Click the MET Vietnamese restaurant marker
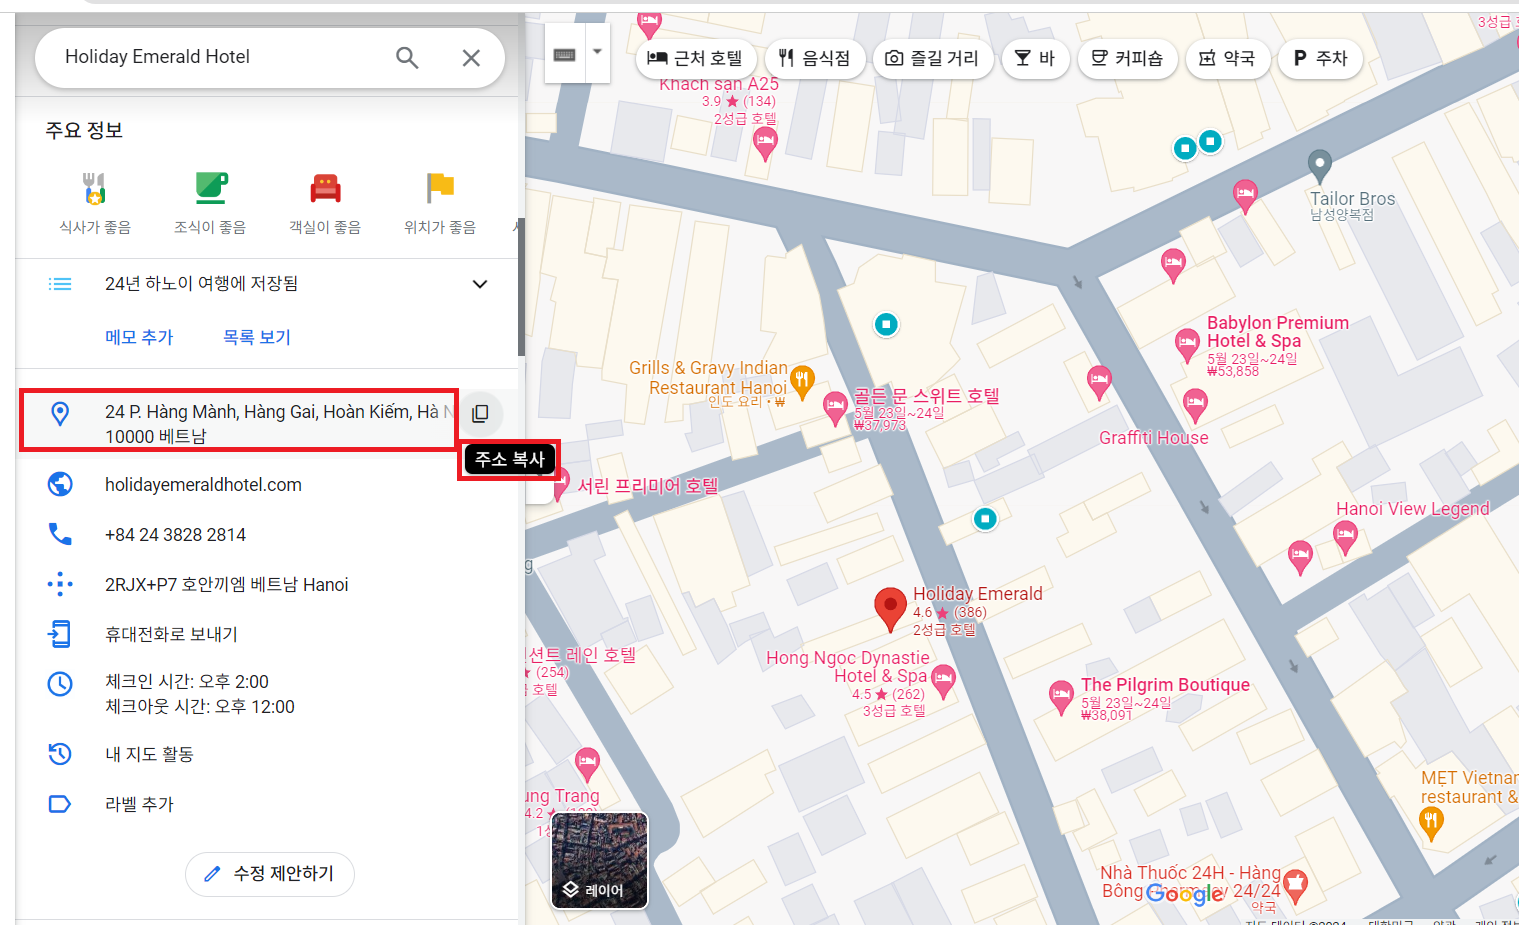1519x925 pixels. [1431, 823]
